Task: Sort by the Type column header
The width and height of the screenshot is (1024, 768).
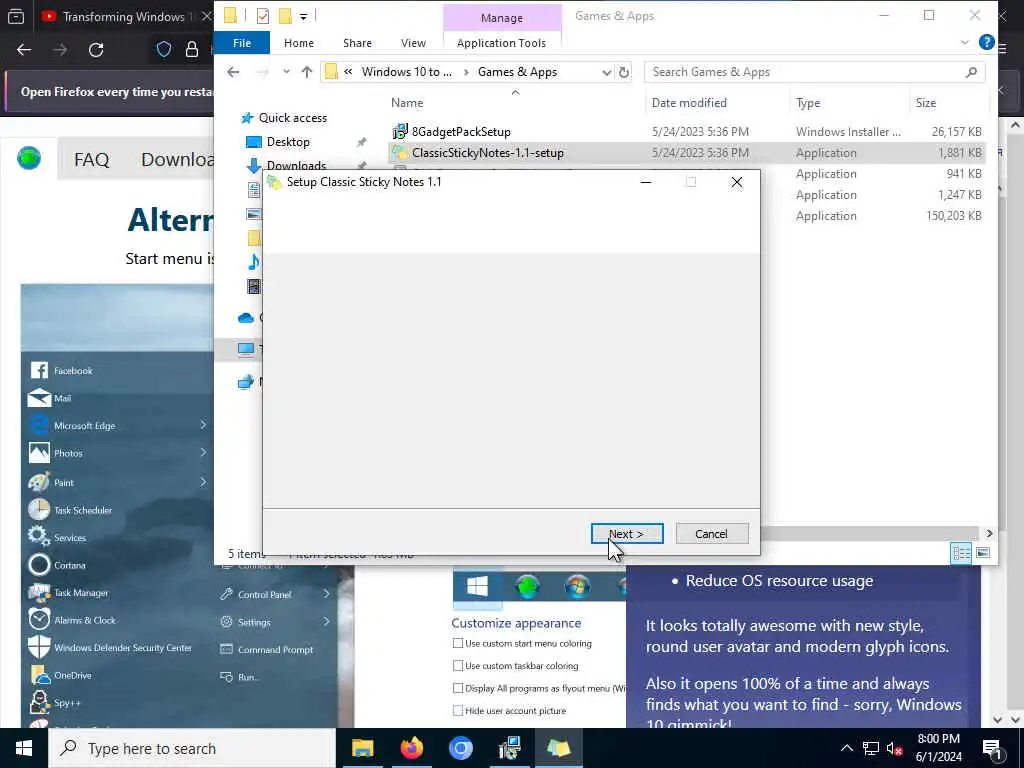Action: click(808, 103)
